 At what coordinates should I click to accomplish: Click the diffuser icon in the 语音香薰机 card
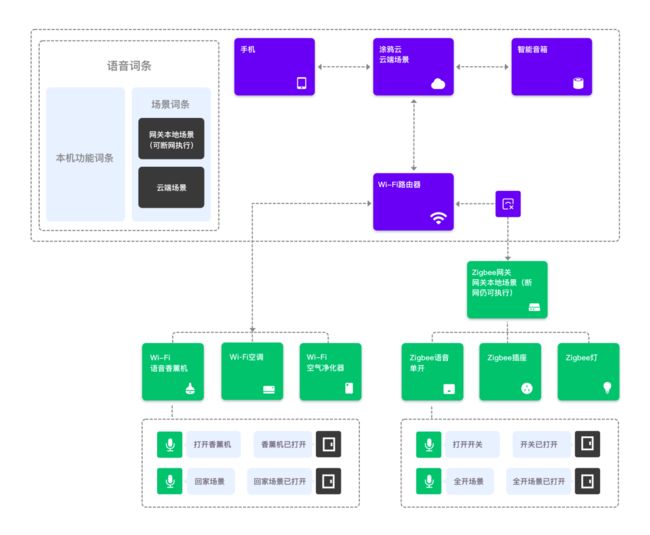(x=190, y=388)
